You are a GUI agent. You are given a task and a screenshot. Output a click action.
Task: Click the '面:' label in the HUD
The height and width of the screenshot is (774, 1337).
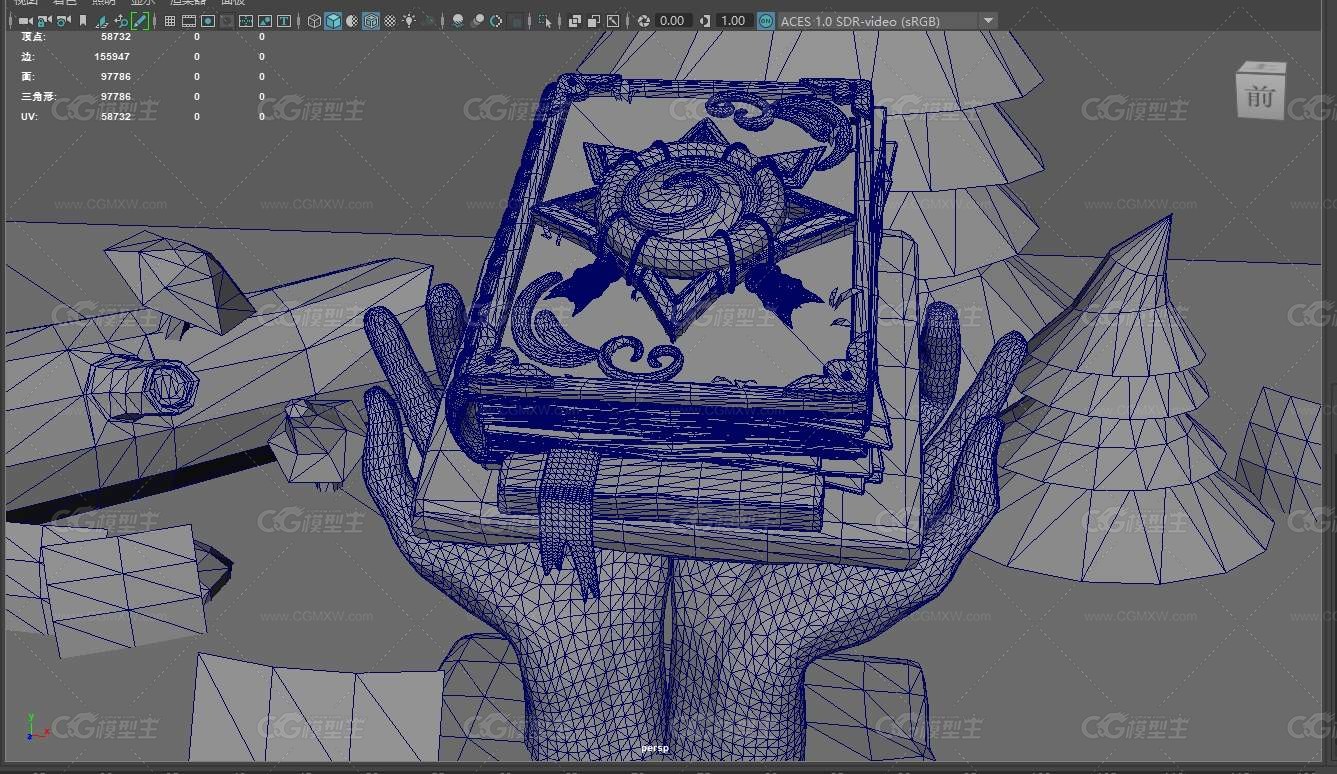click(28, 77)
